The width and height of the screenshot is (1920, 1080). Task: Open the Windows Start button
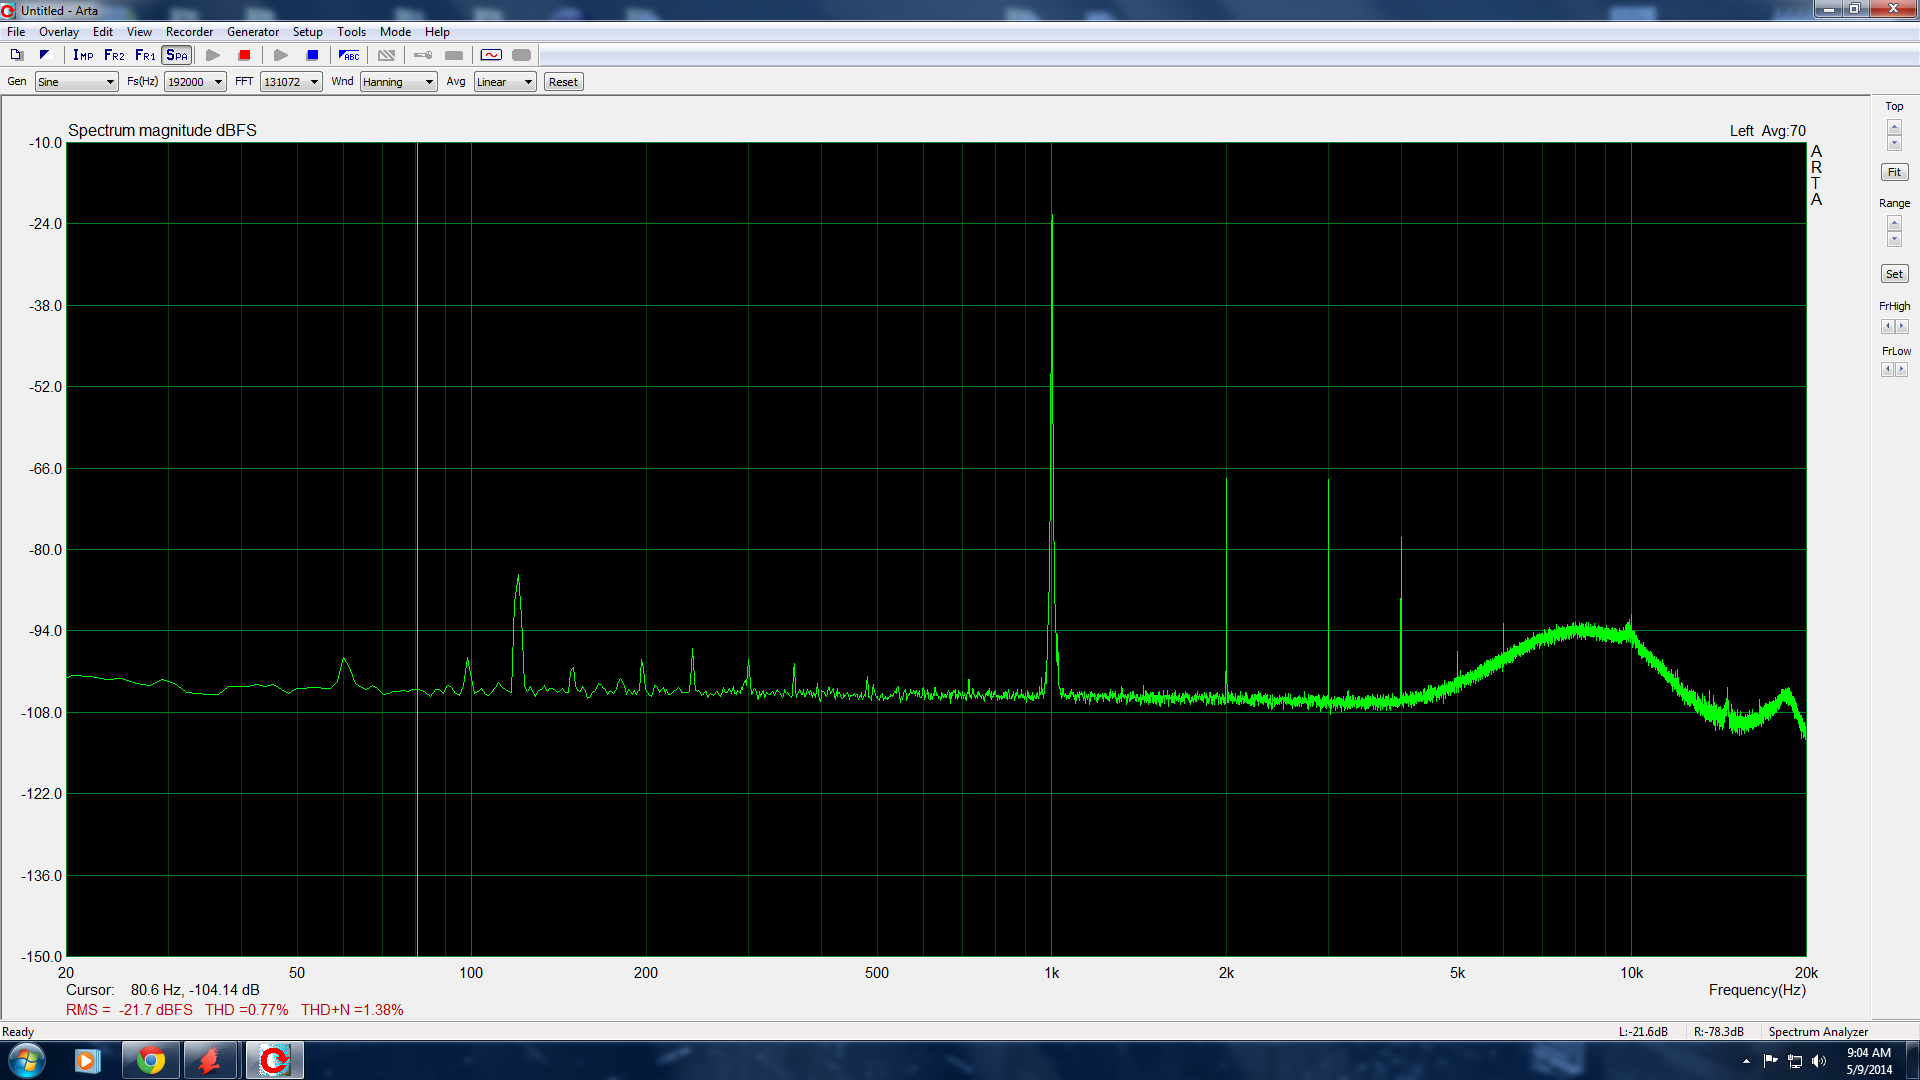[x=27, y=1060]
